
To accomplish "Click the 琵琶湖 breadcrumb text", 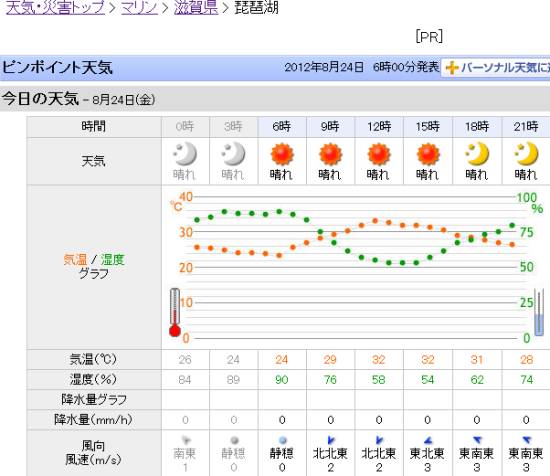I will click(x=256, y=7).
